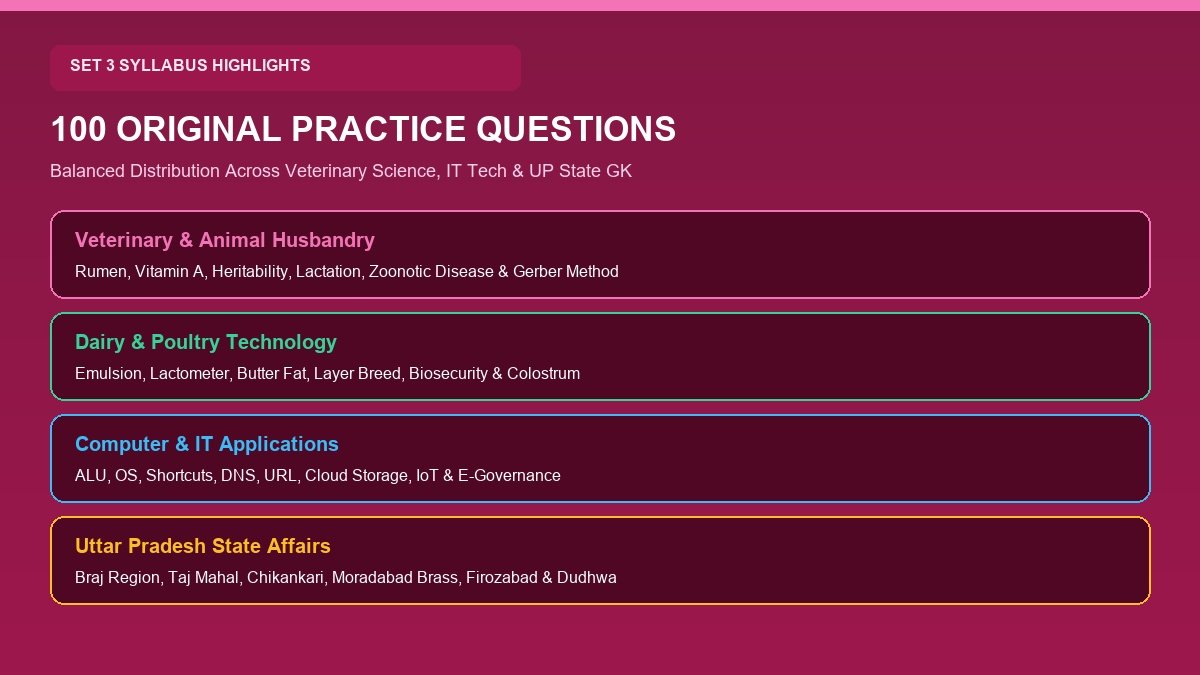Select the 100 Original Practice Questions heading
1200x675 pixels.
coord(363,130)
